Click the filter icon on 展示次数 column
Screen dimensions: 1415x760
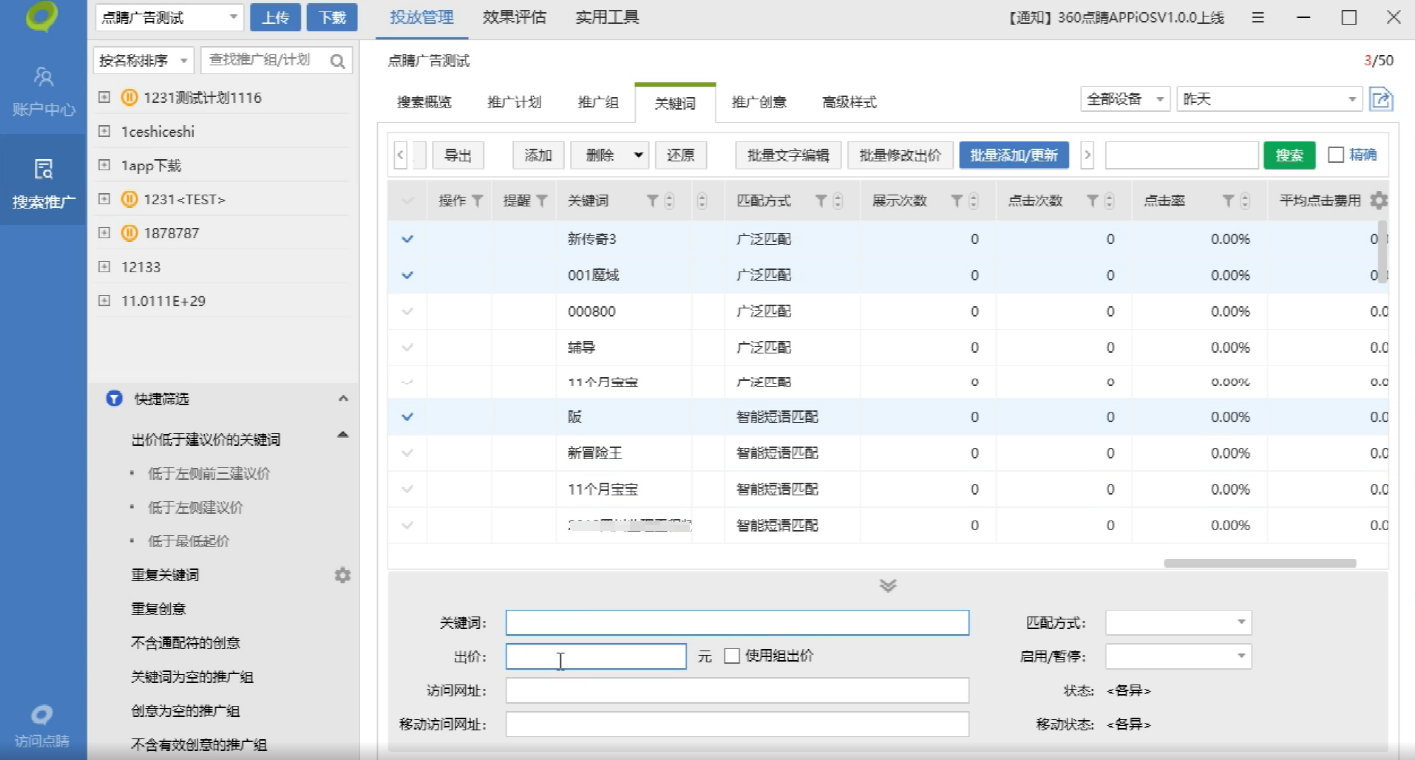957,201
